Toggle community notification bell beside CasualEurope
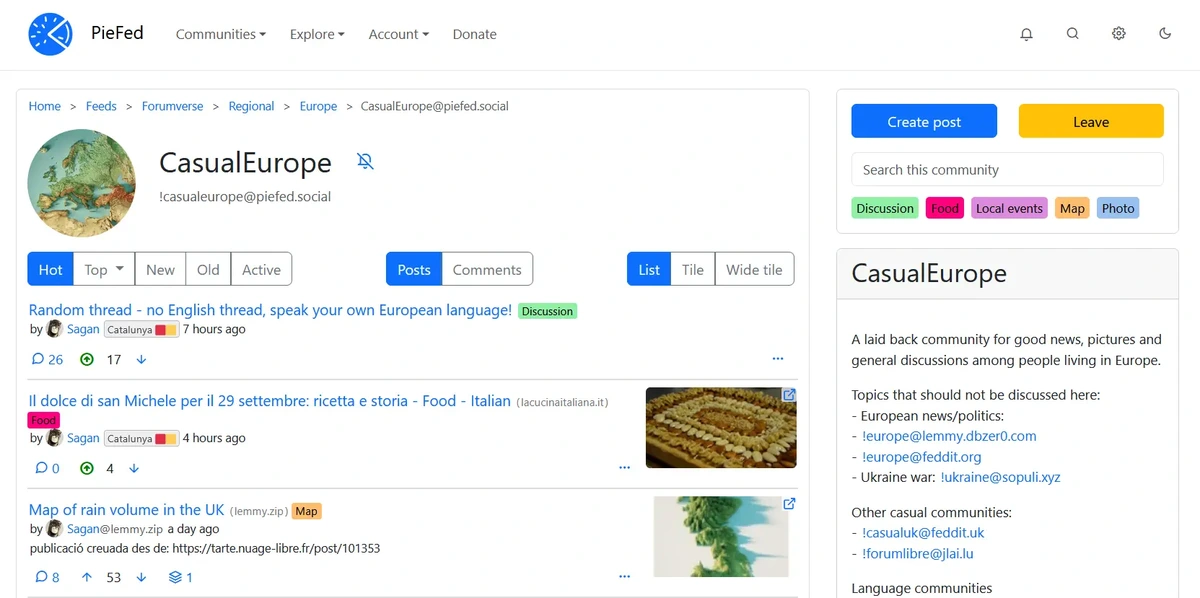This screenshot has width=1200, height=598. (365, 161)
